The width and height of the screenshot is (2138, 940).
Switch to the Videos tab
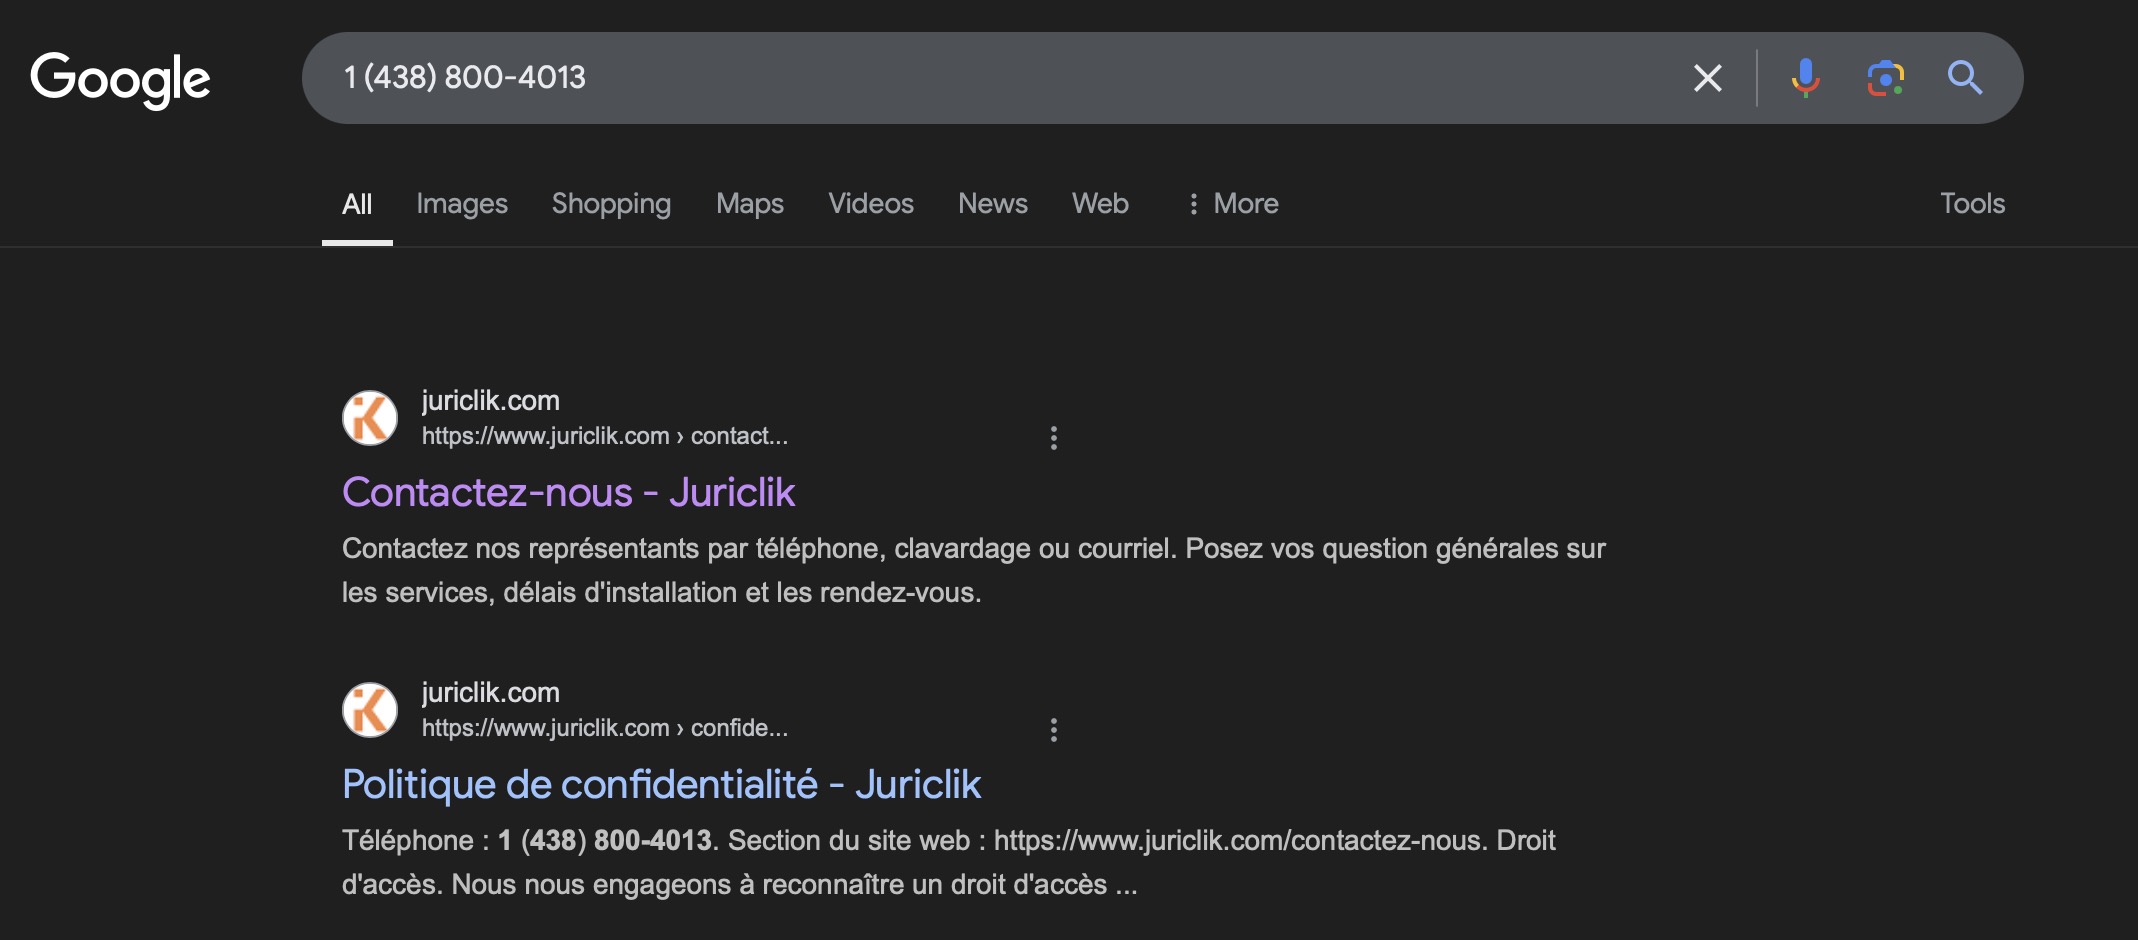click(x=870, y=204)
